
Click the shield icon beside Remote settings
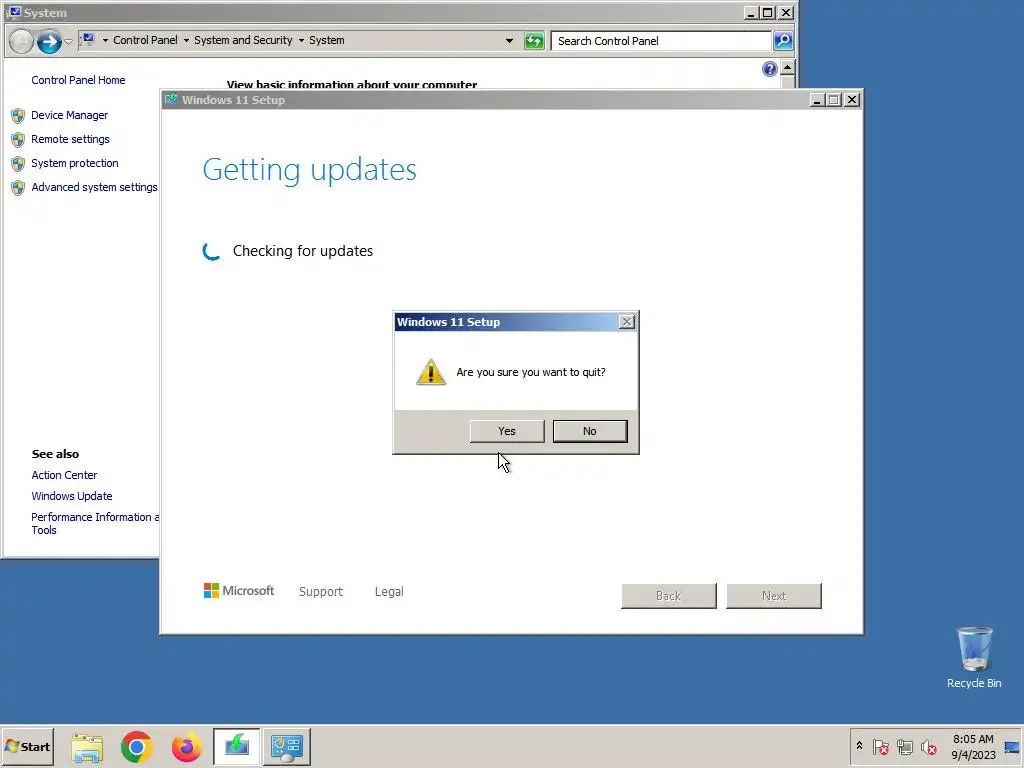click(18, 140)
